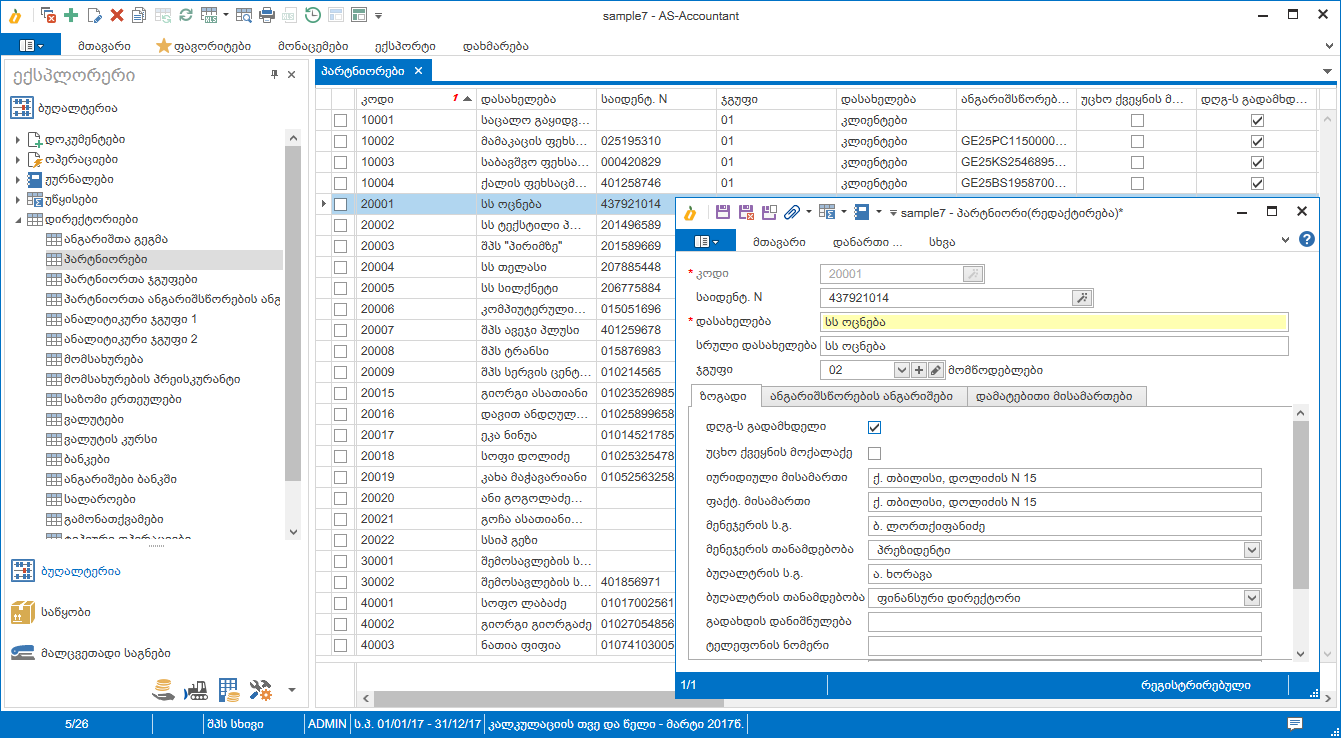Tick the row selection checkbox for code 10003
This screenshot has height=738, width=1341.
click(341, 162)
